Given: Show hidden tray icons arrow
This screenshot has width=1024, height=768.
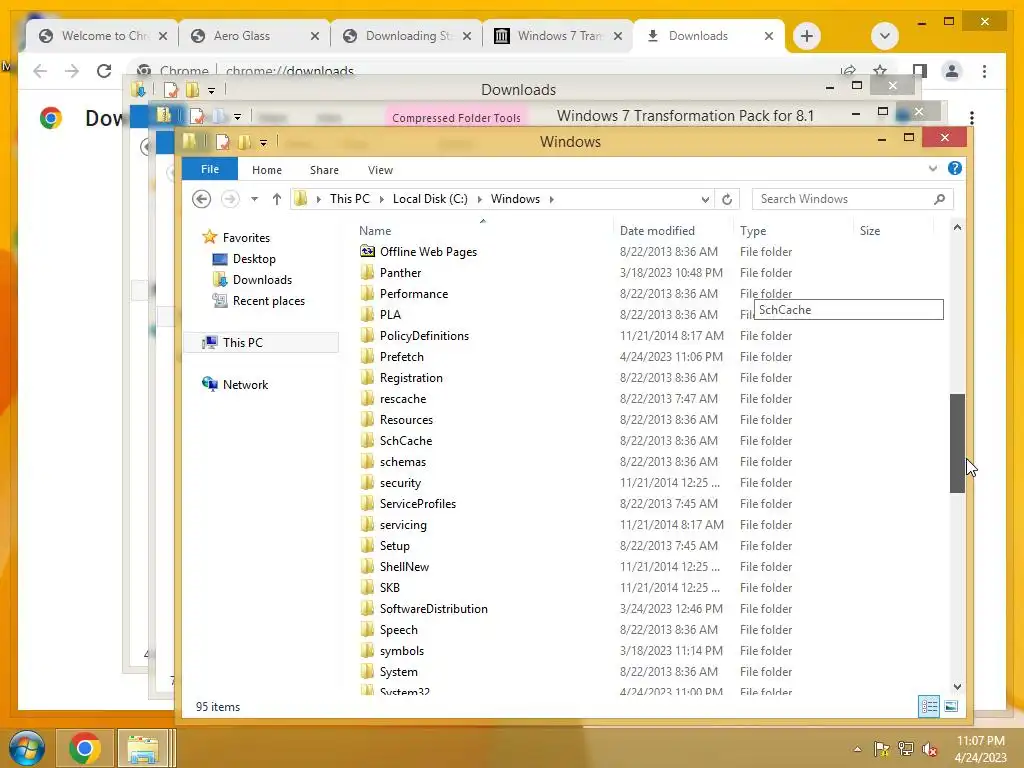Looking at the screenshot, I should pos(857,749).
